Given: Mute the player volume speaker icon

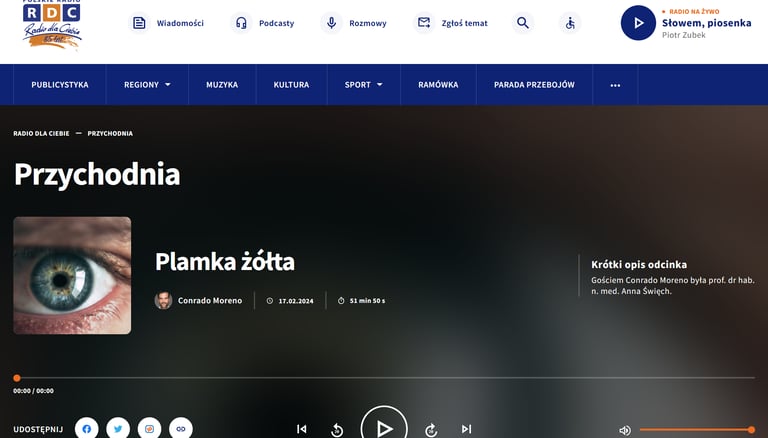Looking at the screenshot, I should [x=625, y=430].
